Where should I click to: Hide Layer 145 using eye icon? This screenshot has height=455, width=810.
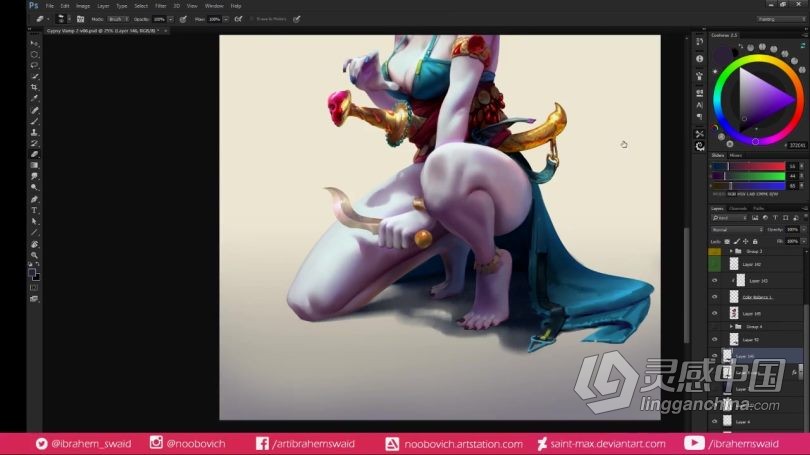point(714,313)
